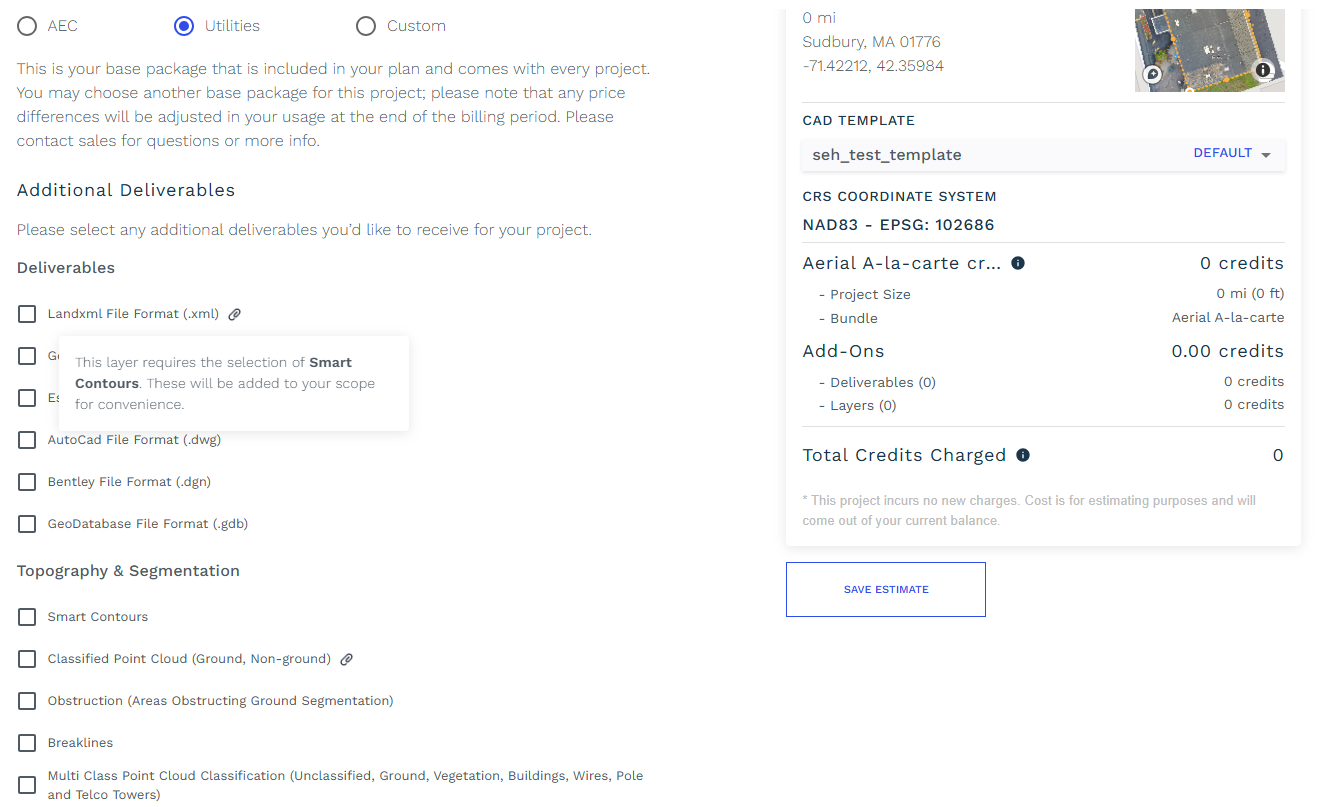Click the Mapbox logo icon on map thumbnail
Image resolution: width=1329 pixels, height=807 pixels.
1152,74
